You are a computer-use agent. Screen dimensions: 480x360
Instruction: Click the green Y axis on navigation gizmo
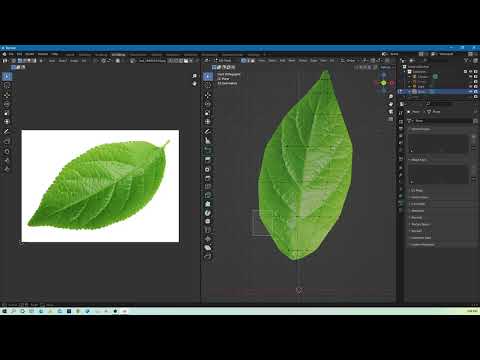click(x=384, y=83)
